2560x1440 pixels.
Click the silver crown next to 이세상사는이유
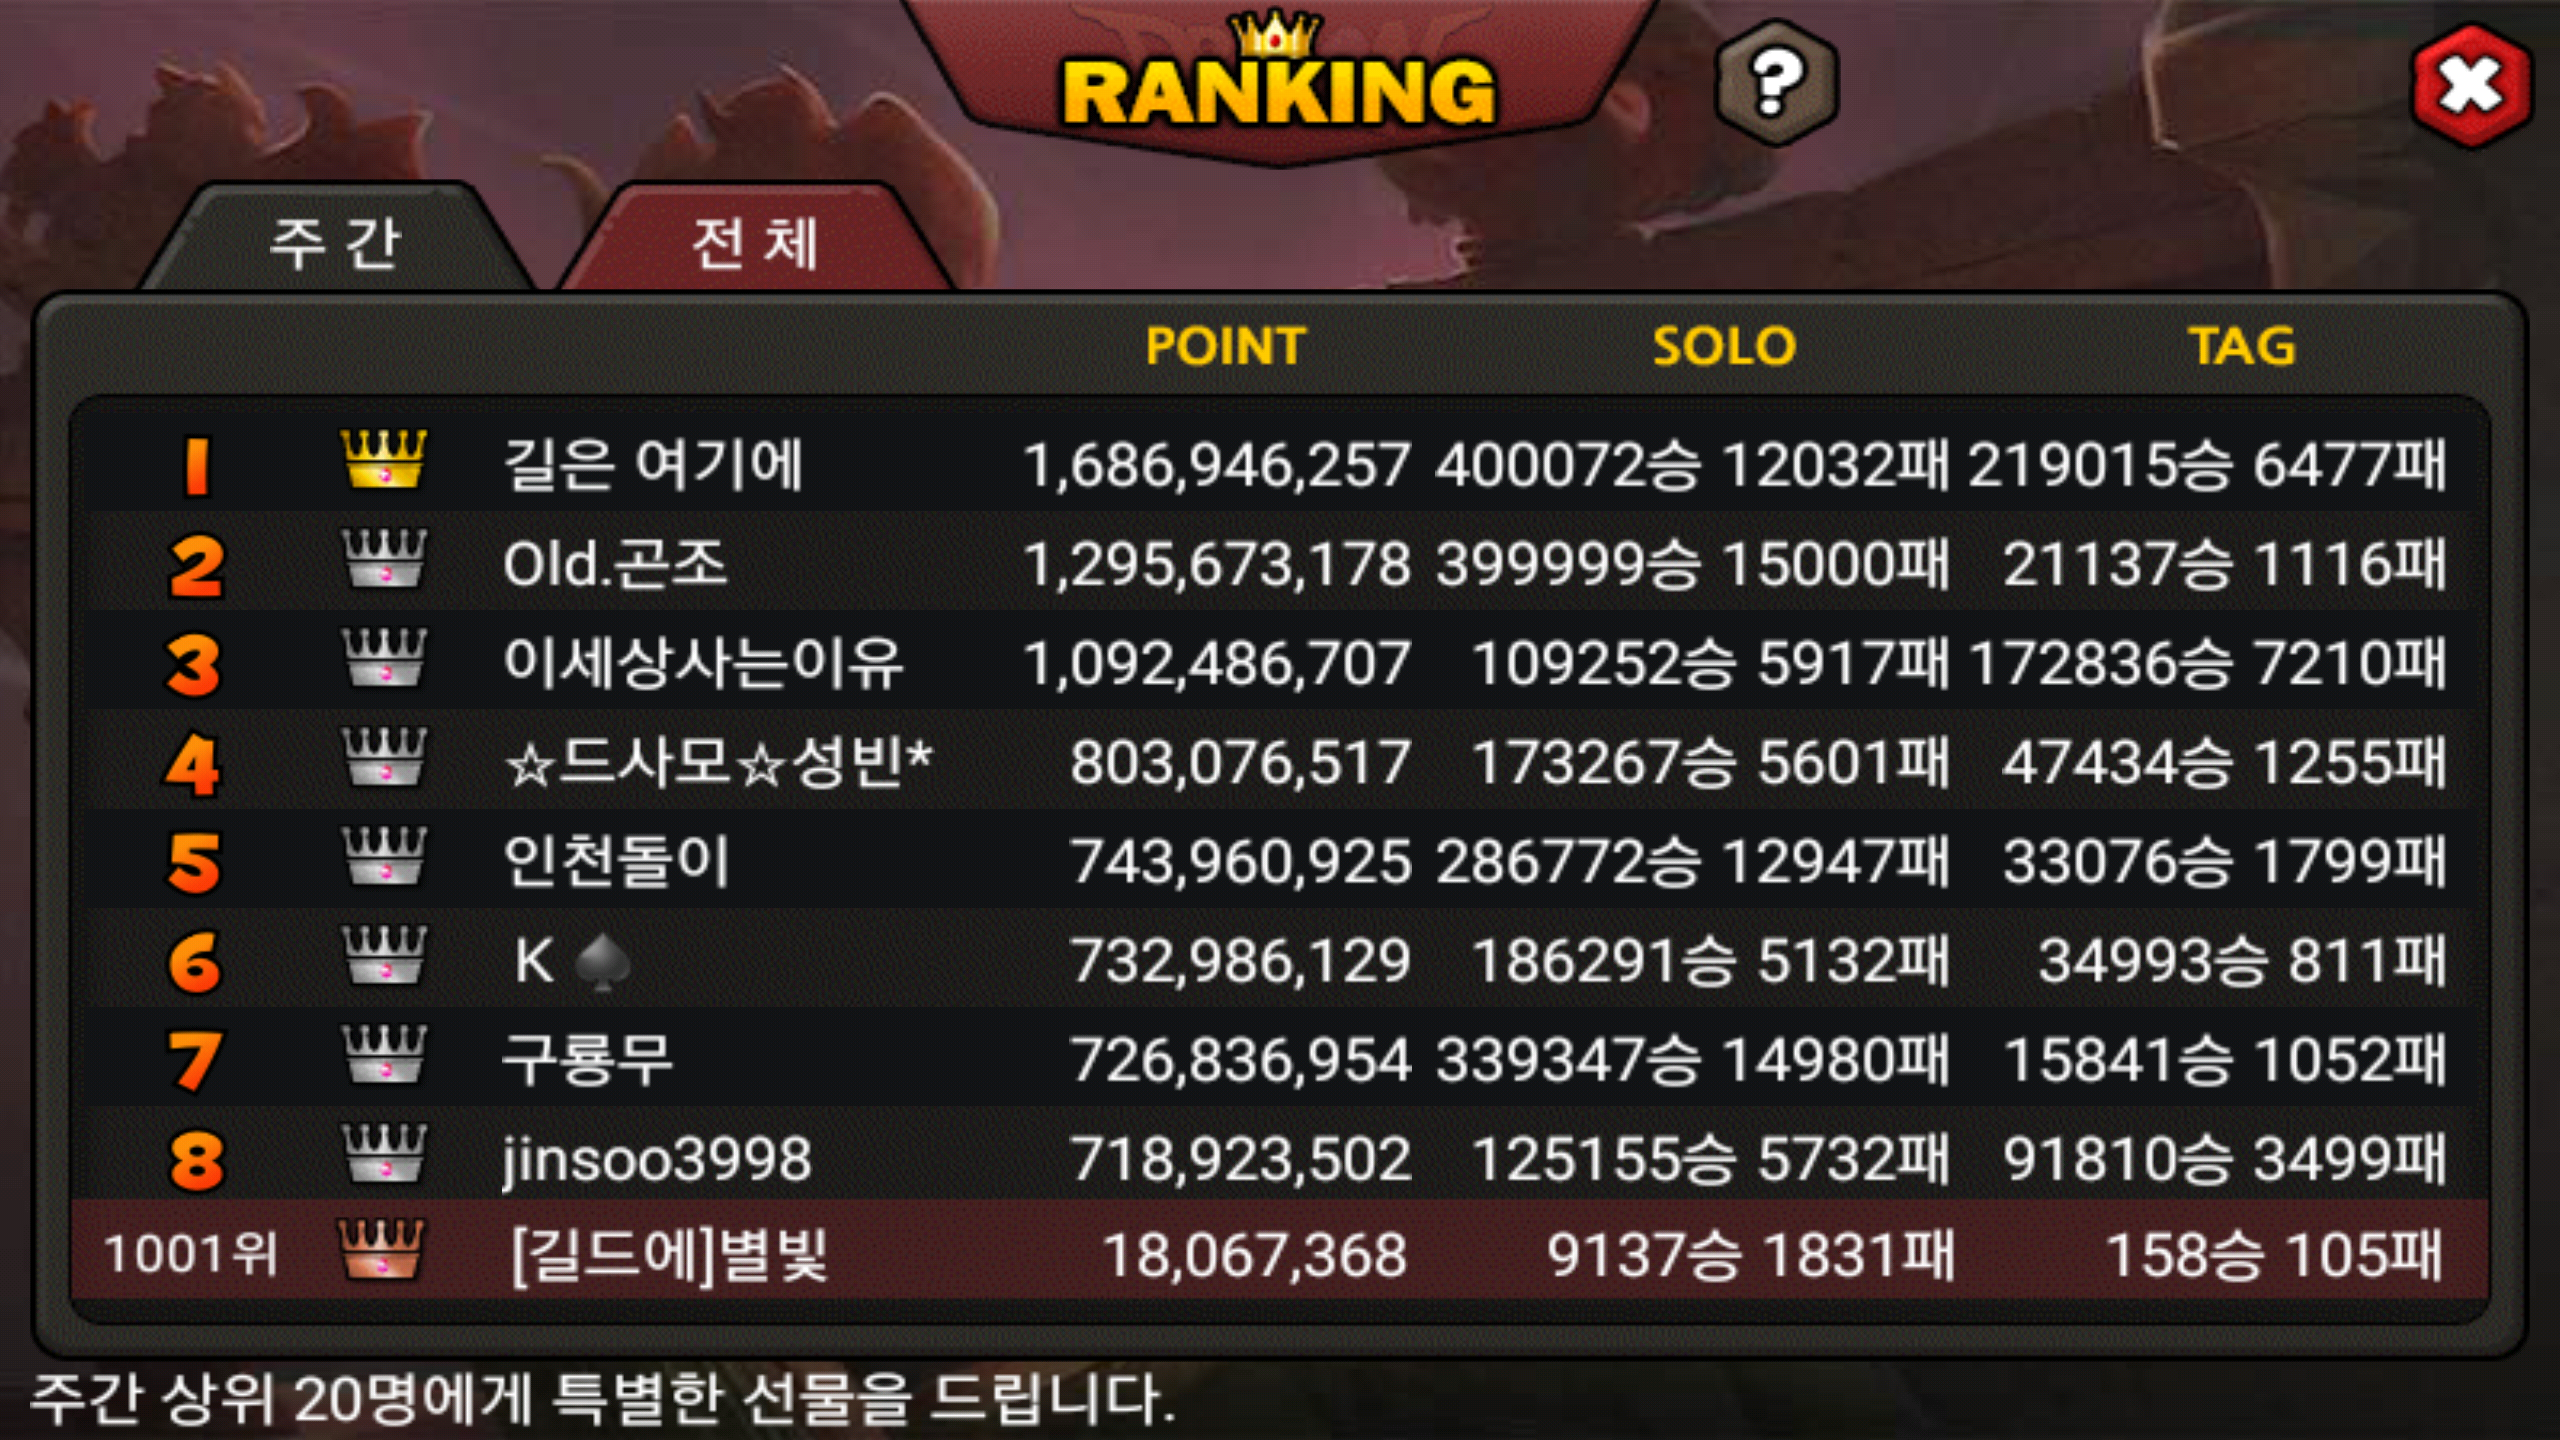tap(384, 657)
